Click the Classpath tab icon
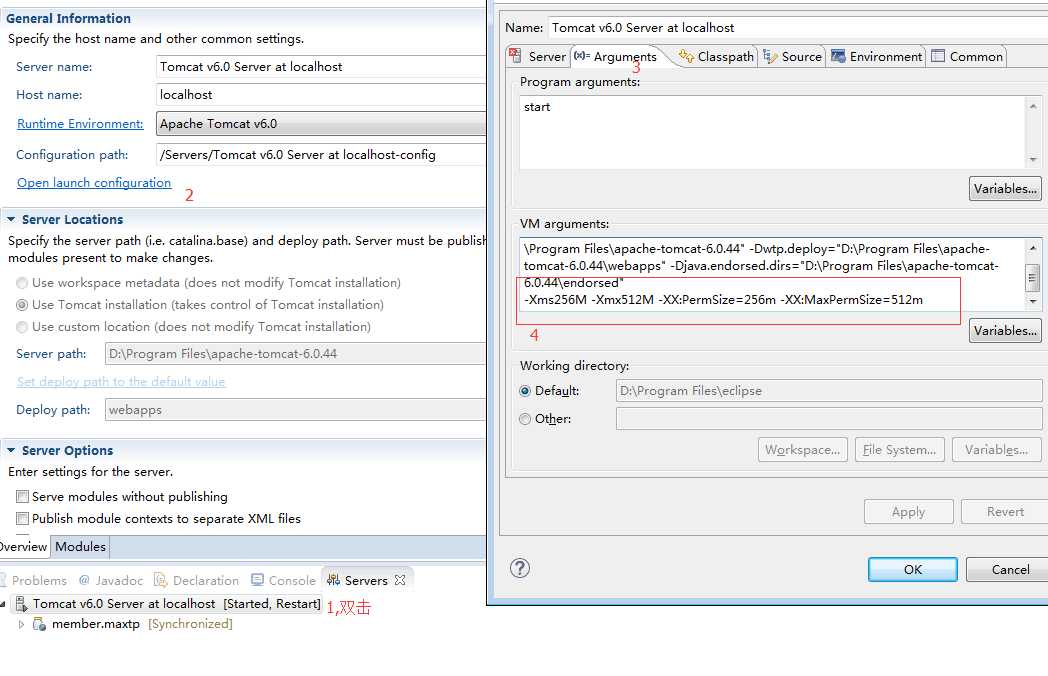The height and width of the screenshot is (676, 1048). (x=686, y=56)
